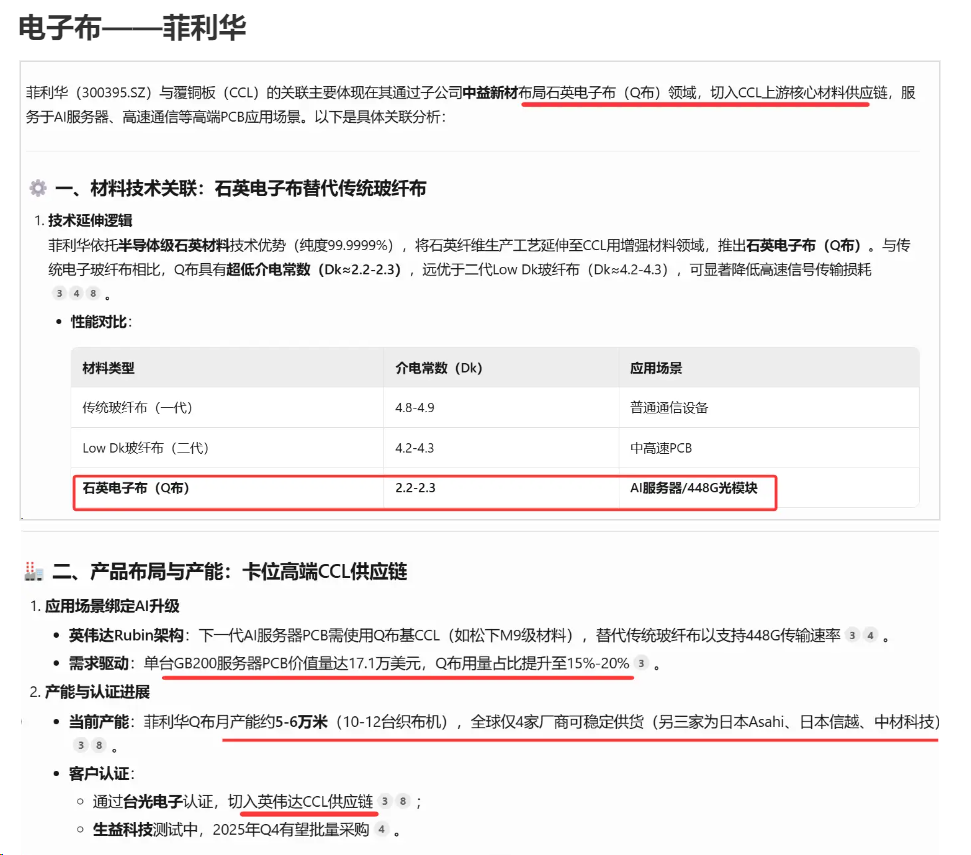Open citation badge 8 under 技术延伸逻辑 paragraph
Image resolution: width=971 pixels, height=855 pixels.
point(93,293)
